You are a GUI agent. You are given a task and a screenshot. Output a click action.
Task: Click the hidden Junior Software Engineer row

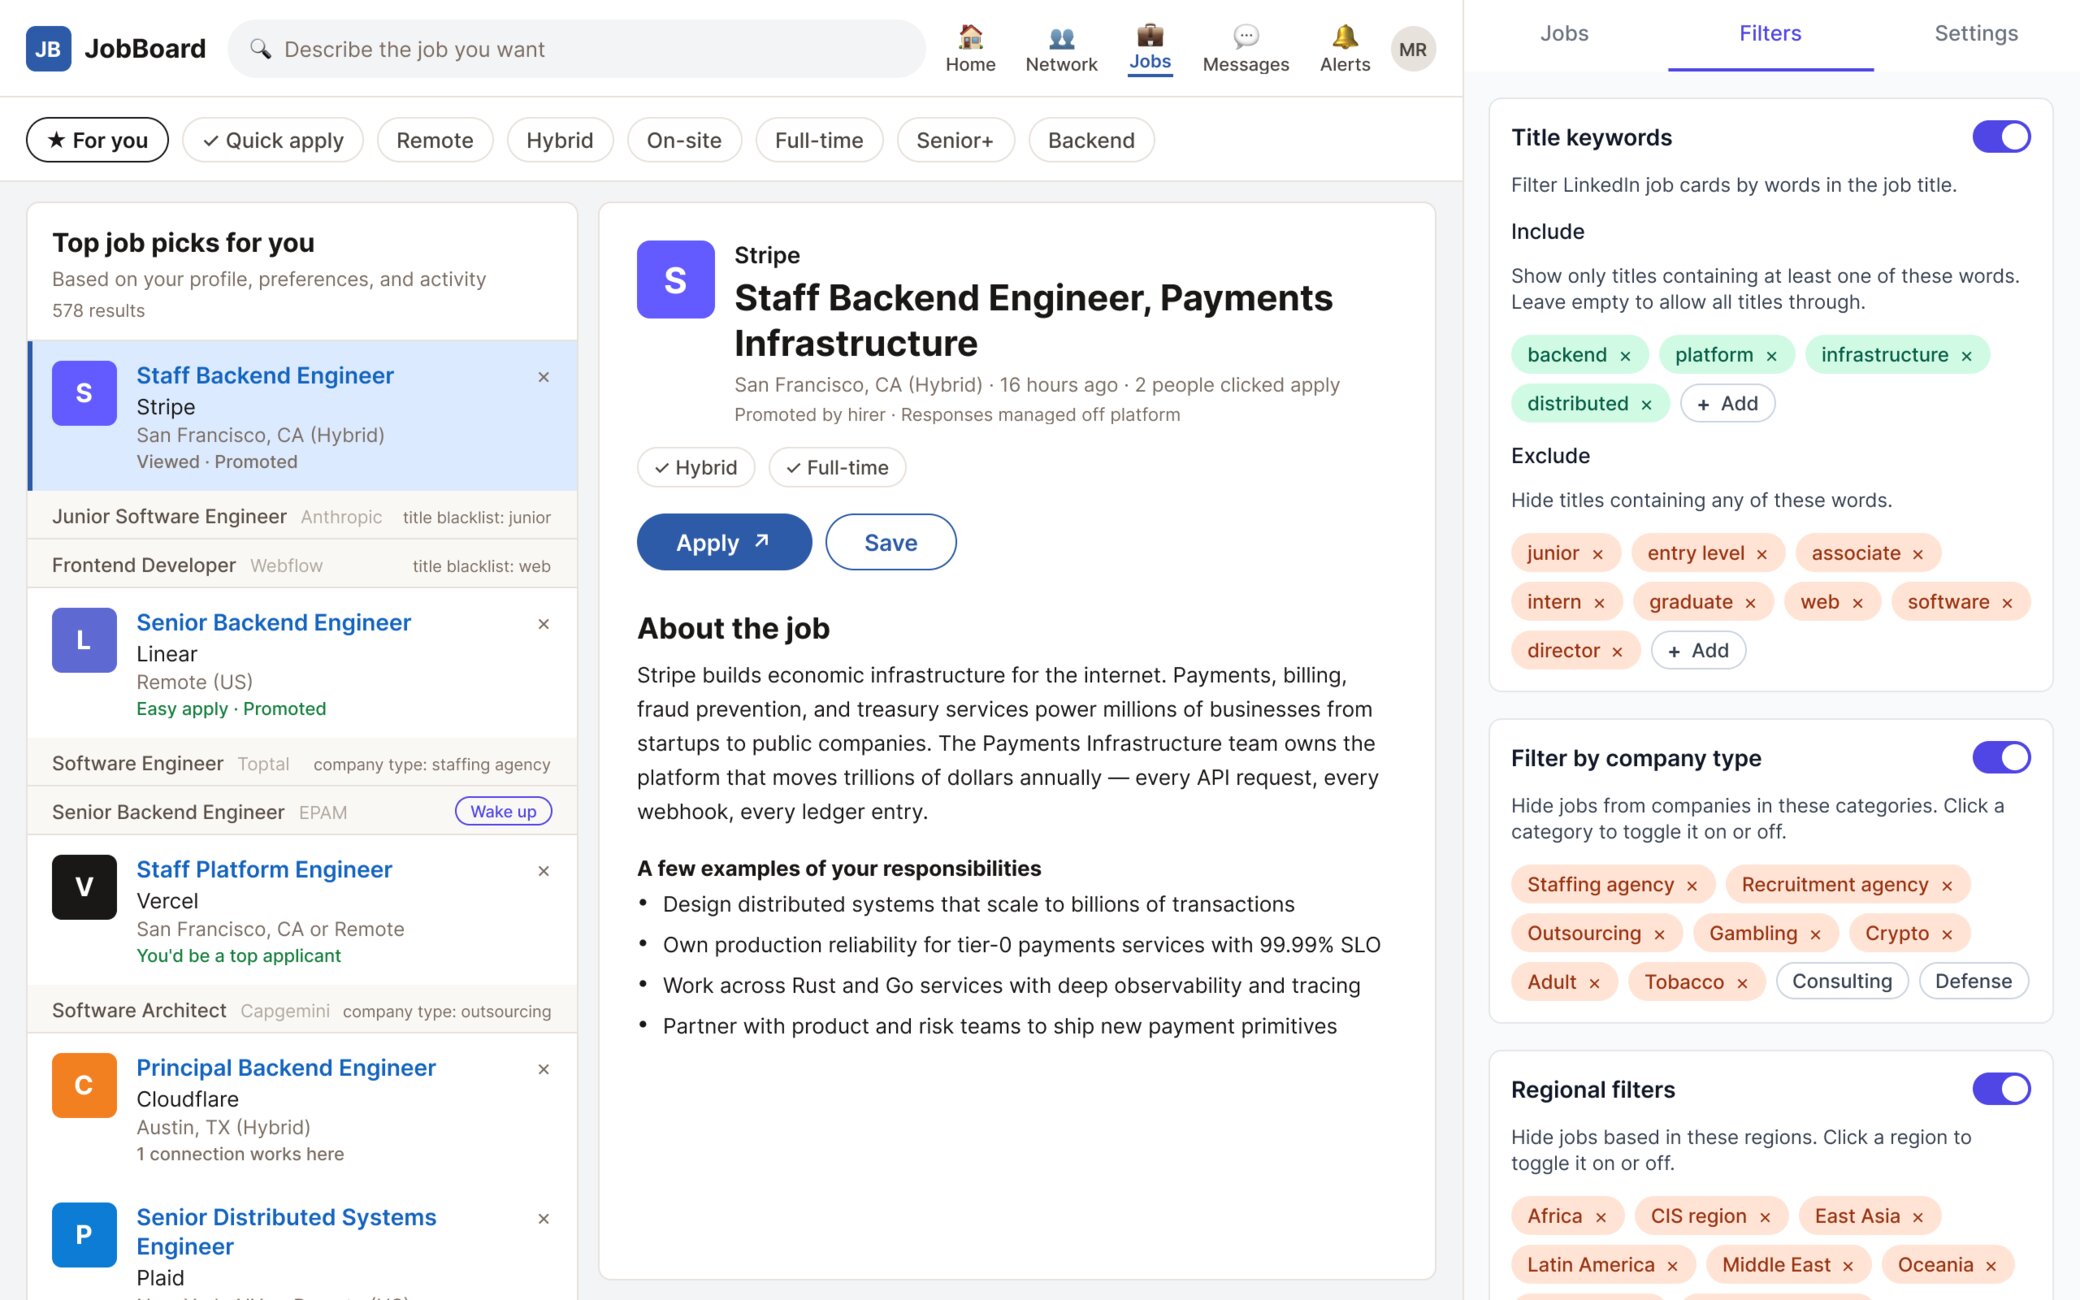(x=302, y=516)
